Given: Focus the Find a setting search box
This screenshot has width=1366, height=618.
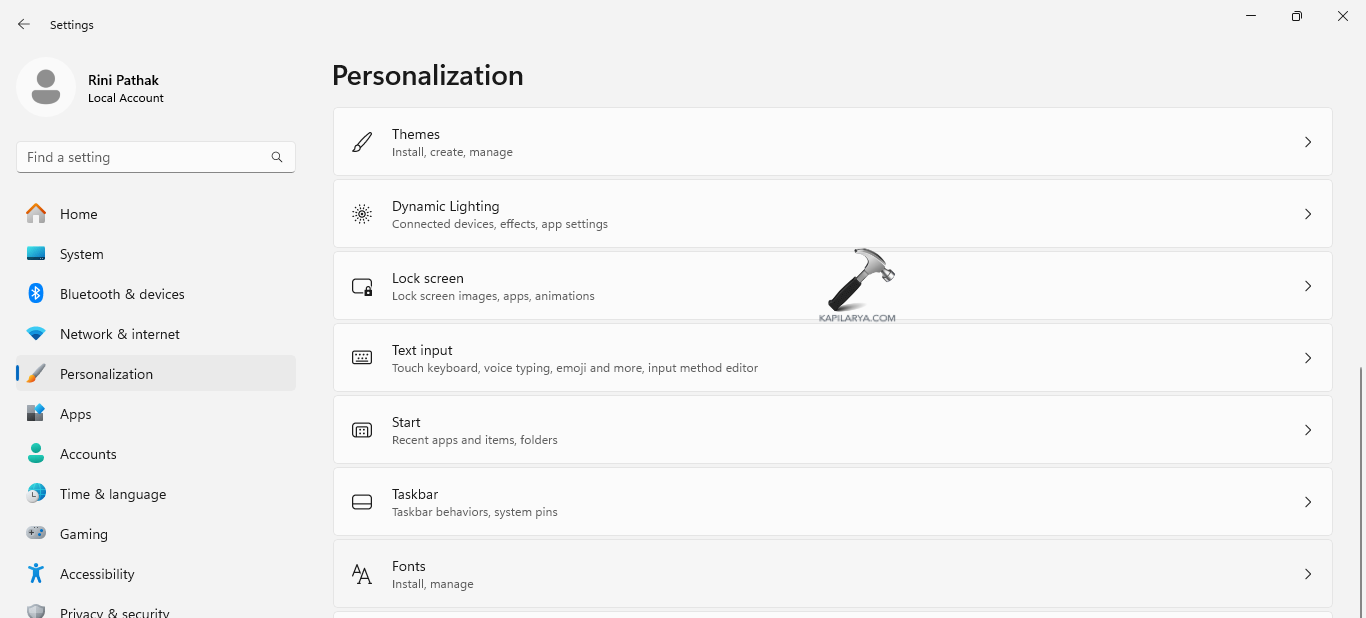Looking at the screenshot, I should [145, 157].
